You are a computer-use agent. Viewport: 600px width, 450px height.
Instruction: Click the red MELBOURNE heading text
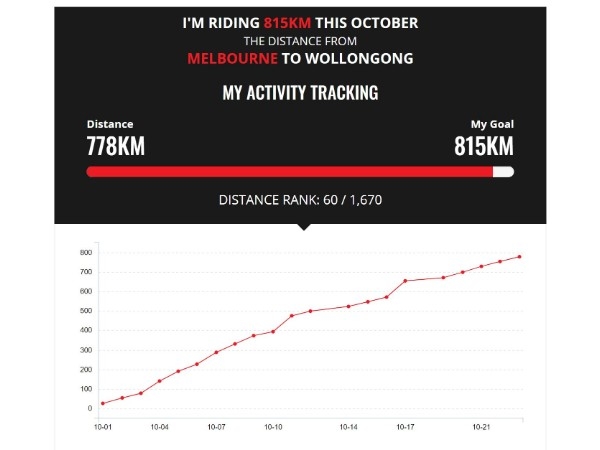(x=232, y=59)
